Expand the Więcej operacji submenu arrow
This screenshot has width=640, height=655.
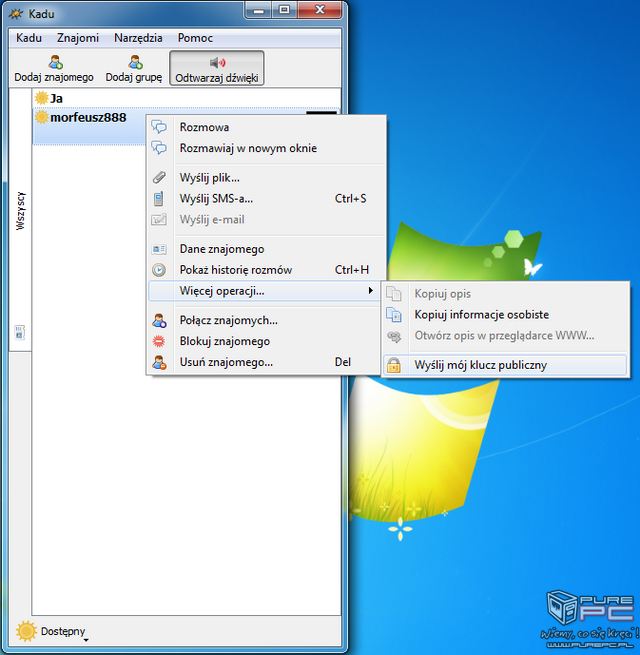coord(371,290)
